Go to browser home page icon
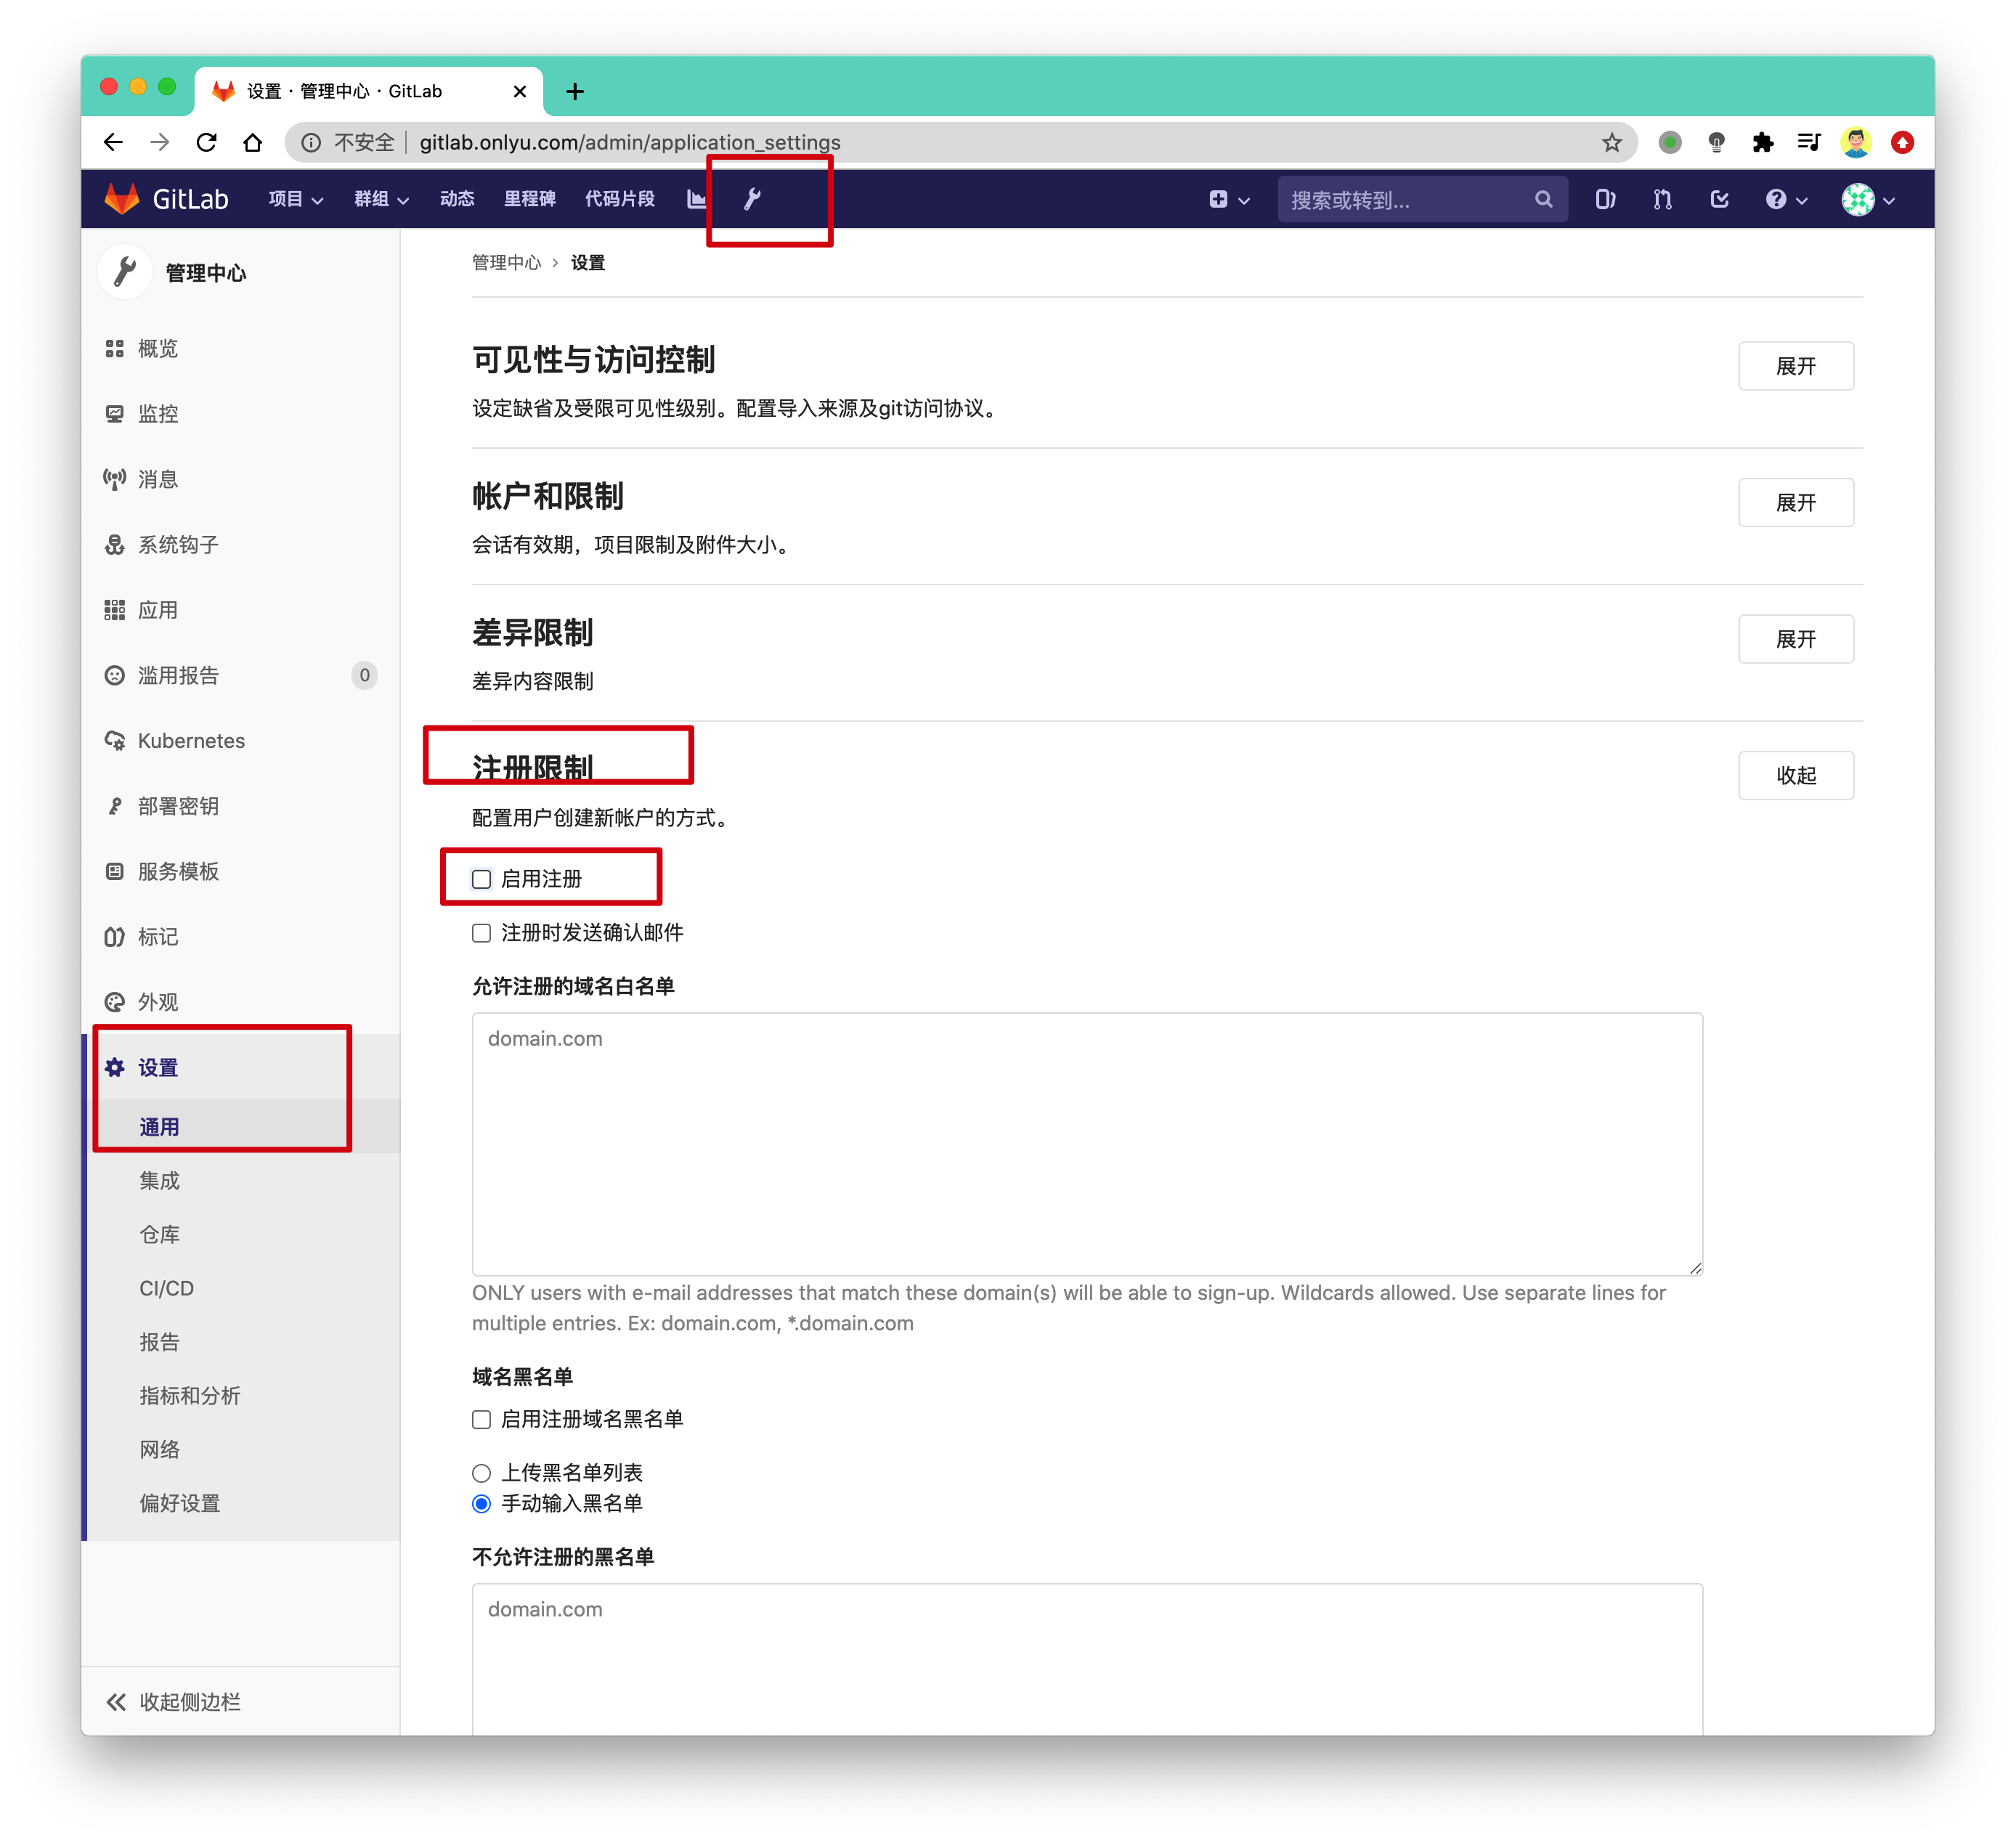The image size is (2016, 1843). (x=253, y=142)
